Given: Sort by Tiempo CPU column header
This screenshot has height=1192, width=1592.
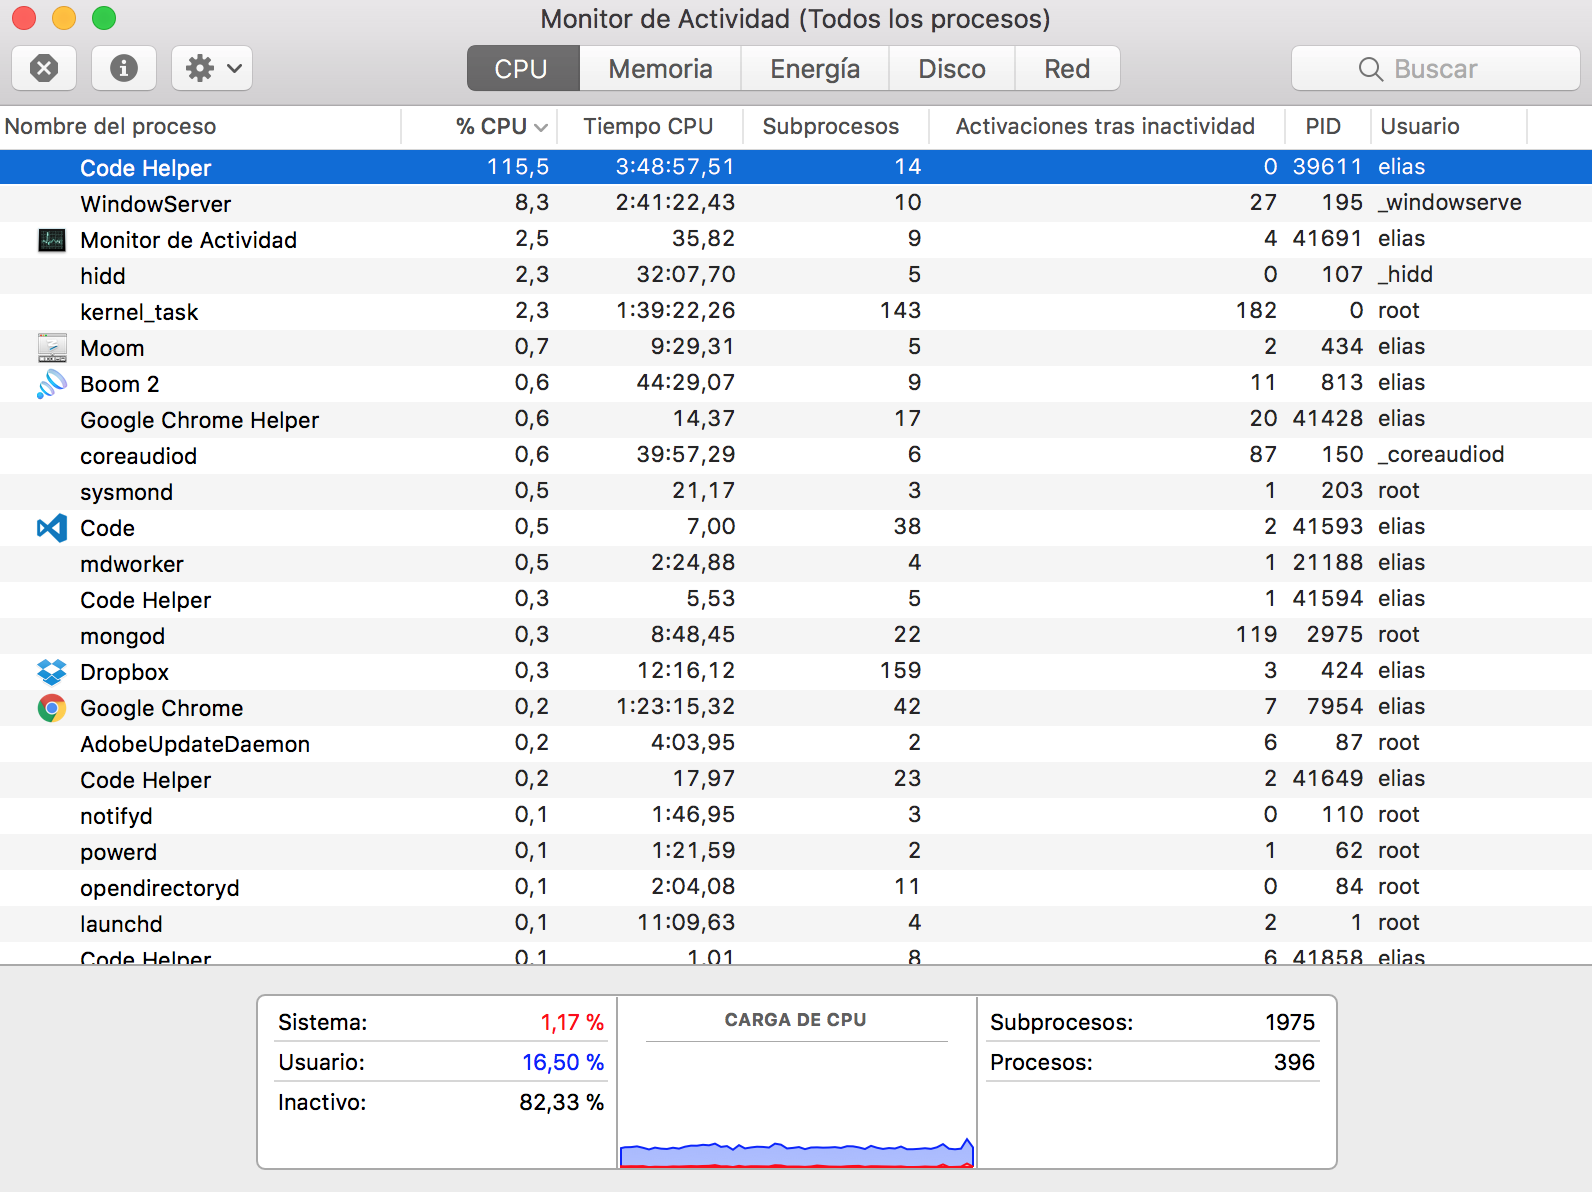Looking at the screenshot, I should click(x=649, y=126).
